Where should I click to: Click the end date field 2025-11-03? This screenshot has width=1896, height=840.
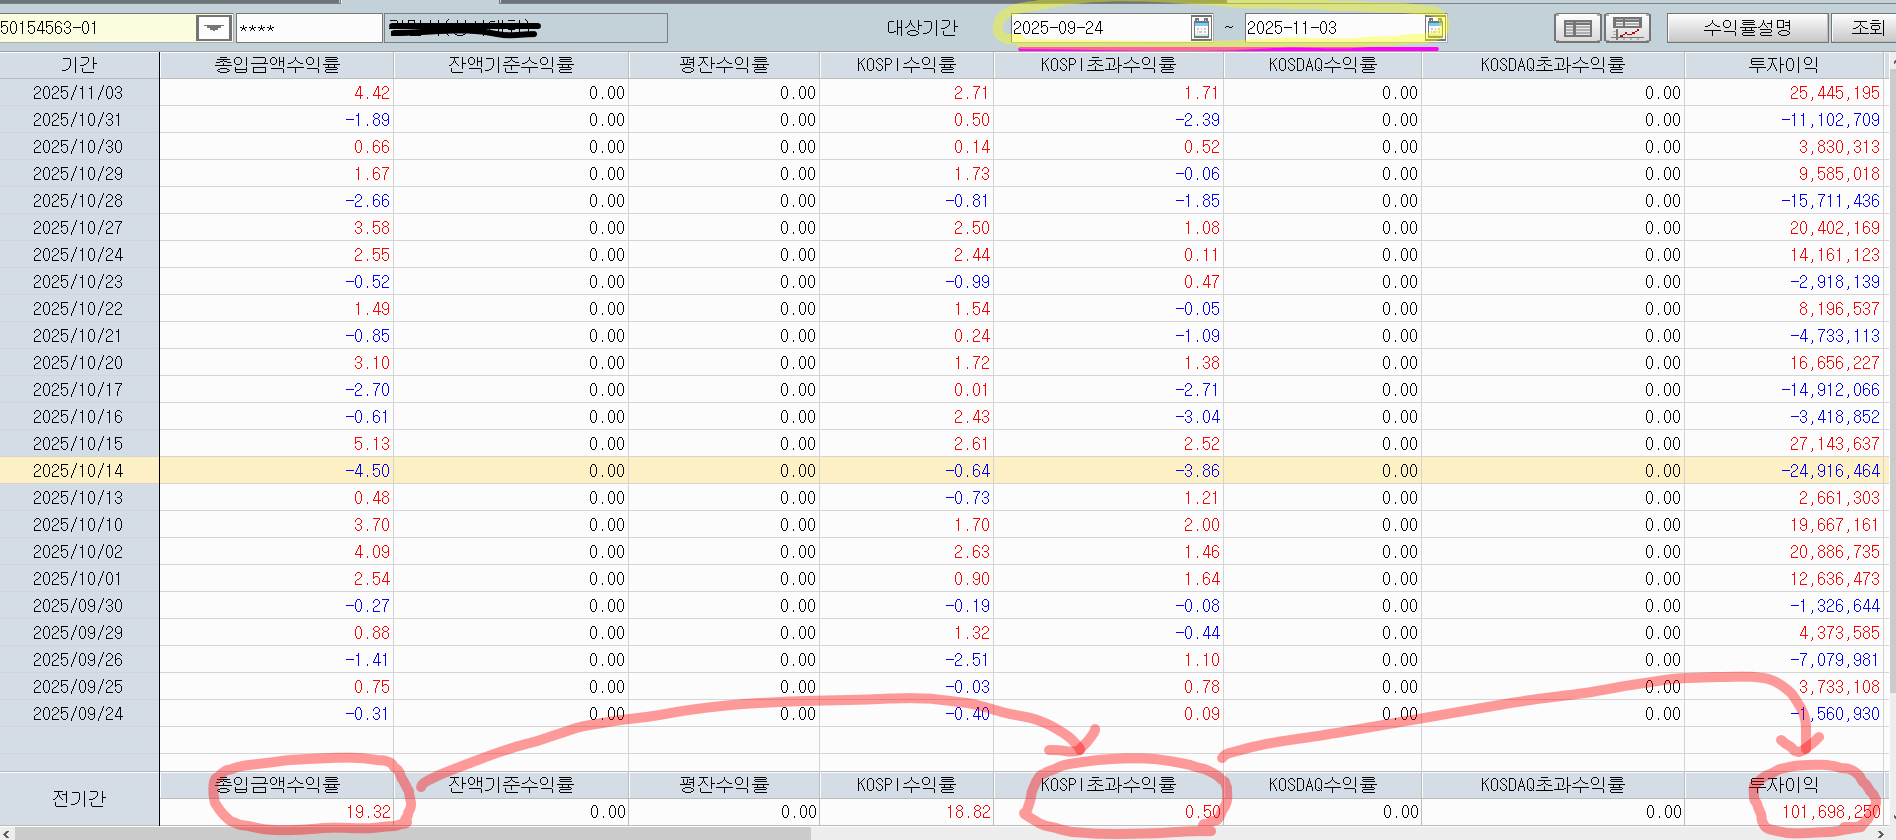click(x=1332, y=28)
